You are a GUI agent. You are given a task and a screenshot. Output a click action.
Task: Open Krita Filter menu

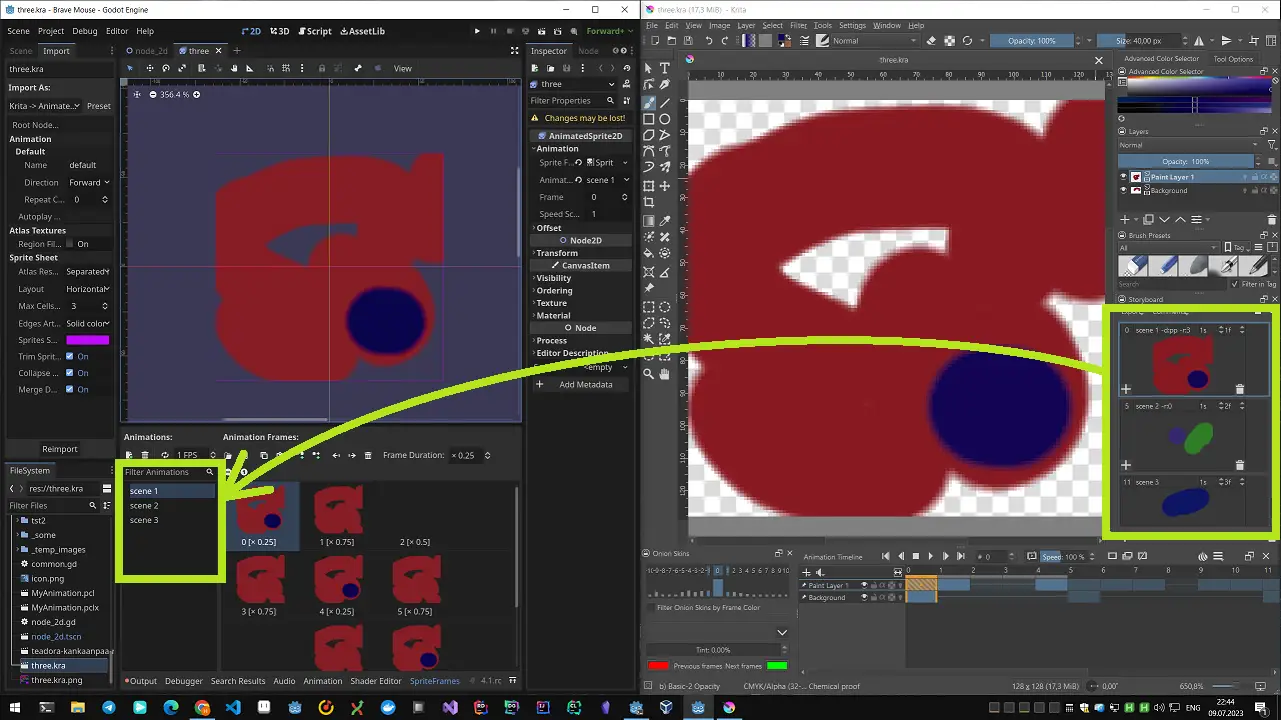[x=798, y=25]
